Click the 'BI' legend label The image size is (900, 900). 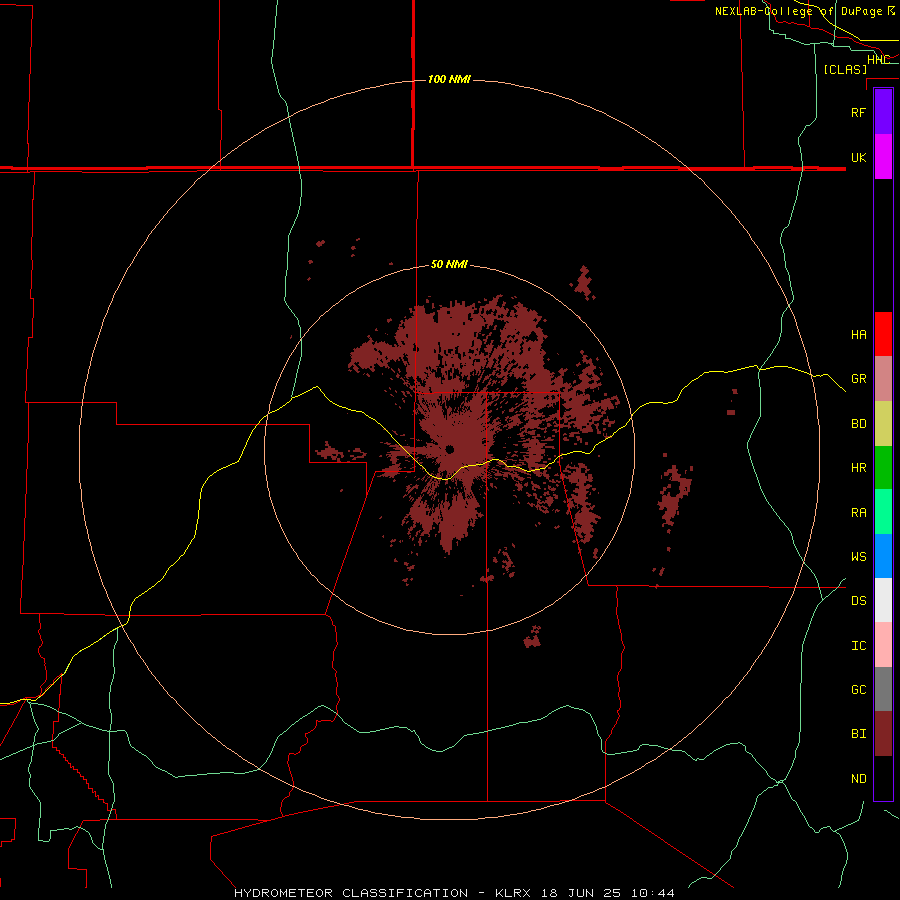coord(858,734)
